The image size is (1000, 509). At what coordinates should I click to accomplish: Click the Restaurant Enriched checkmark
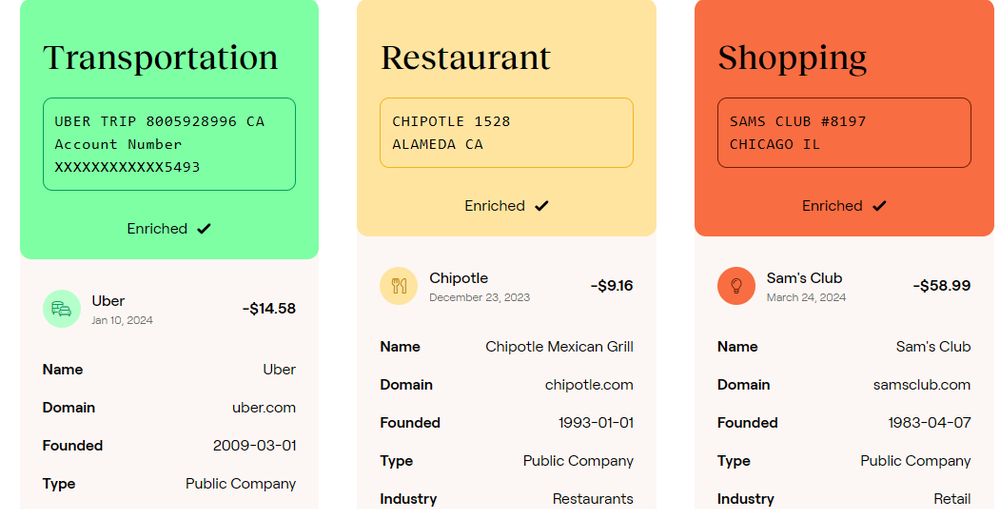(x=541, y=205)
